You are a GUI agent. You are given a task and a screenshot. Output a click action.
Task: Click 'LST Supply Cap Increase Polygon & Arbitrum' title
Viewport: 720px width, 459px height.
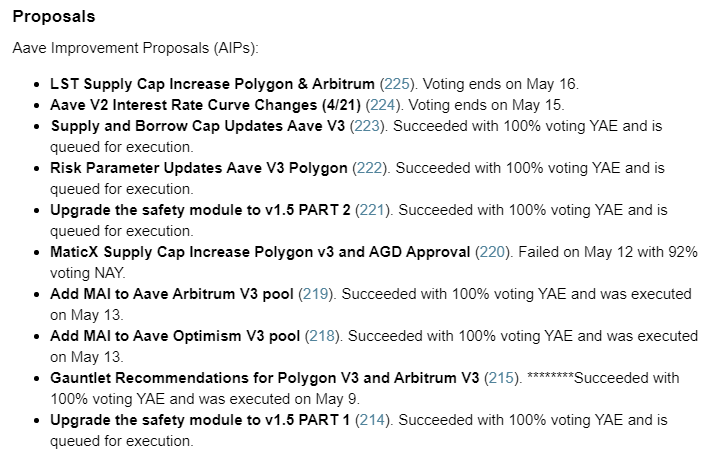pyautogui.click(x=212, y=84)
